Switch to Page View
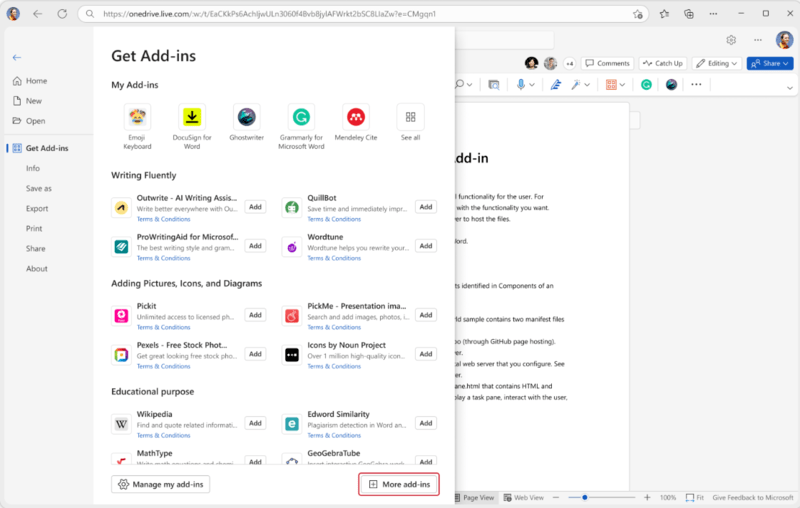Screen dimensions: 800x508 [474, 498]
